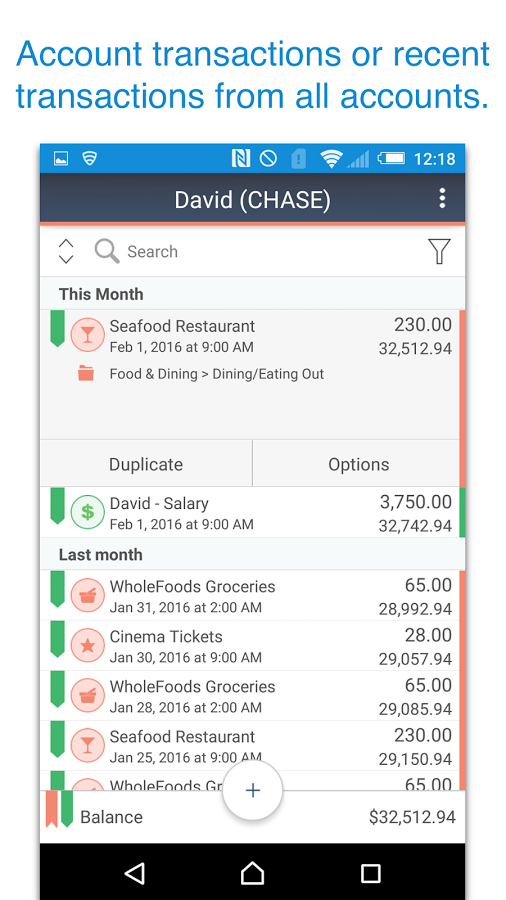Screen dimensions: 506x900
Task: Tap the green dollar Salary icon
Action: pyautogui.click(x=87, y=511)
